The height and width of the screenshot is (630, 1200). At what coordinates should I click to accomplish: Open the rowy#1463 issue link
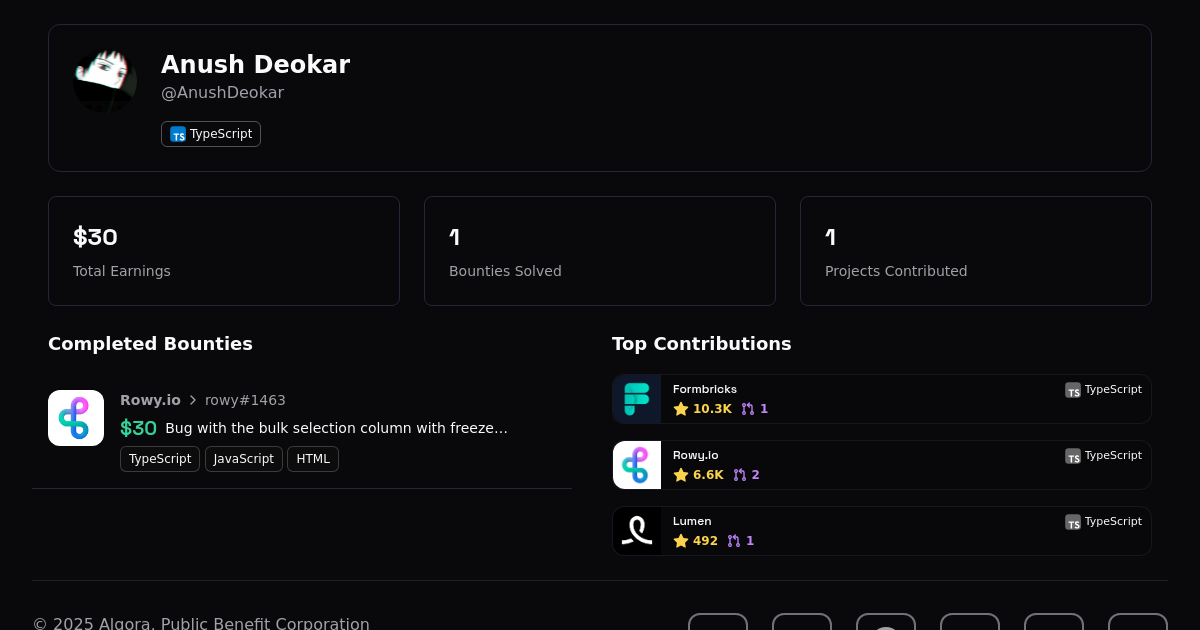point(245,400)
